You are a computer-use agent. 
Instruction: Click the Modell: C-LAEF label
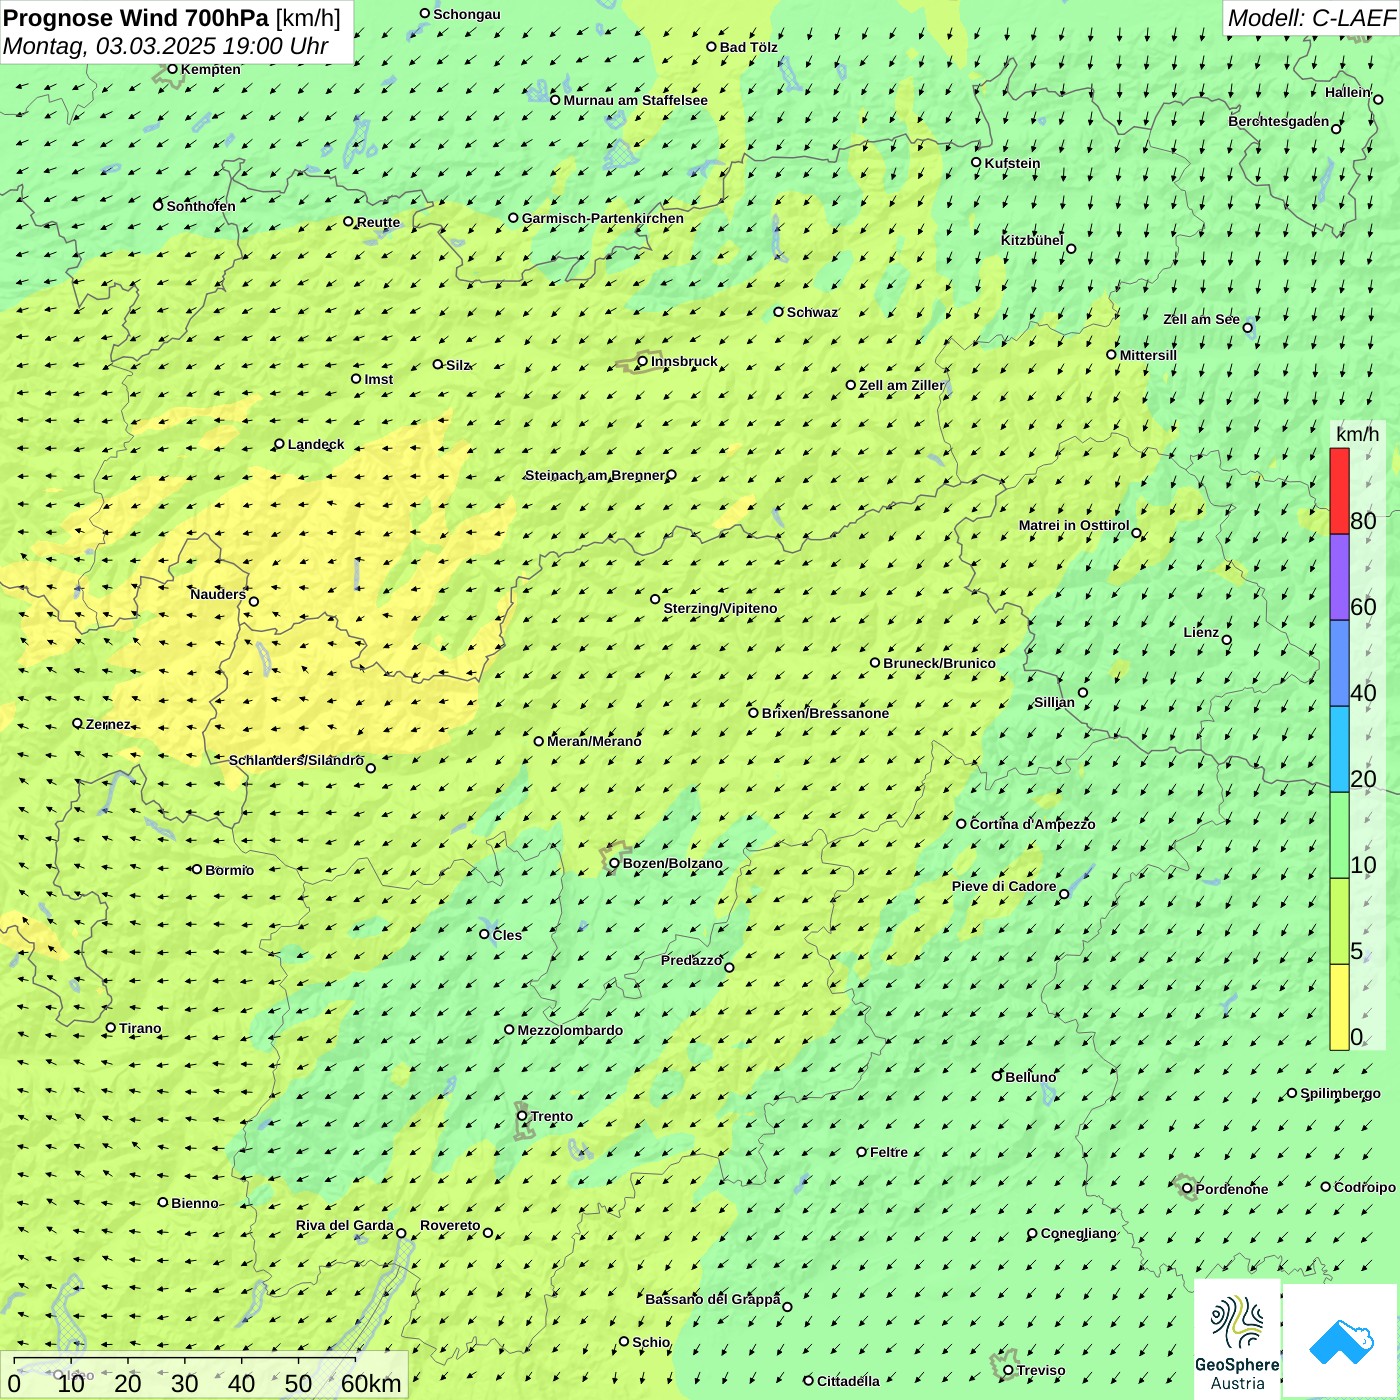point(1310,17)
